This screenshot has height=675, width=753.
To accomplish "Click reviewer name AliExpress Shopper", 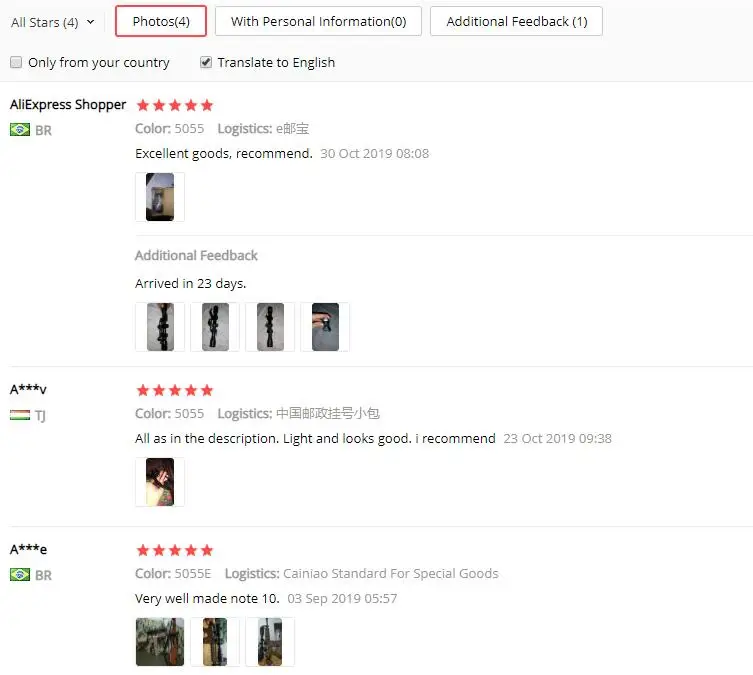I will click(68, 105).
